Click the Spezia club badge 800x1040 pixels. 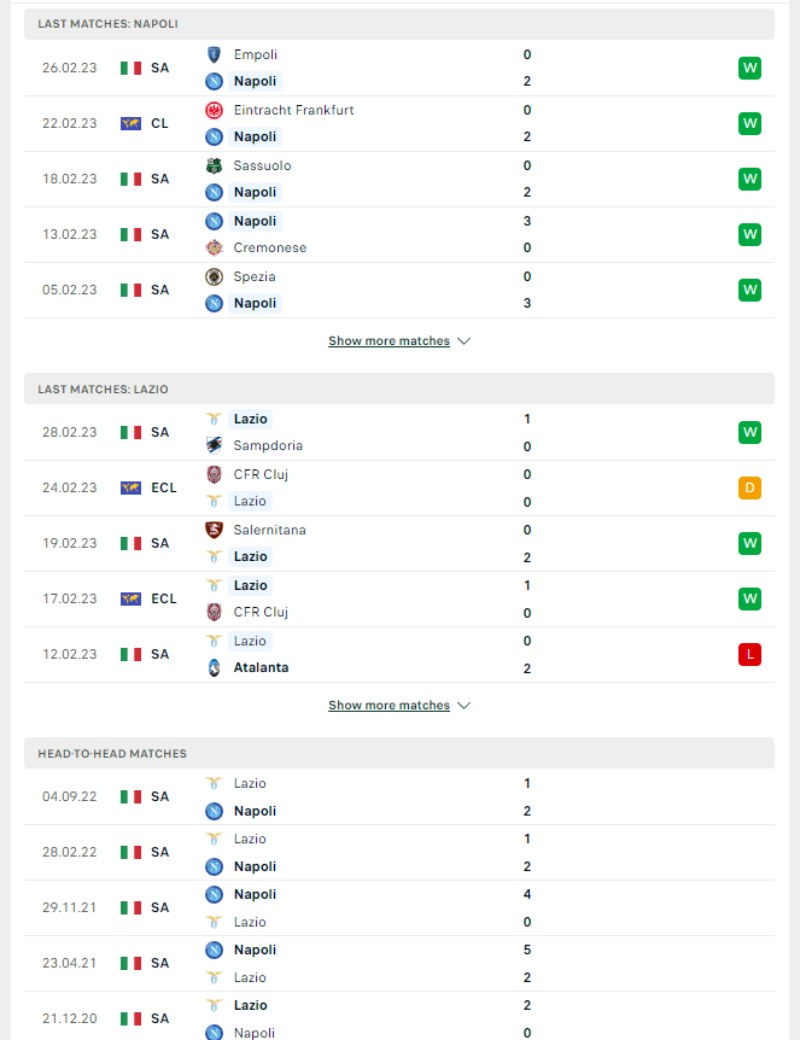click(214, 277)
